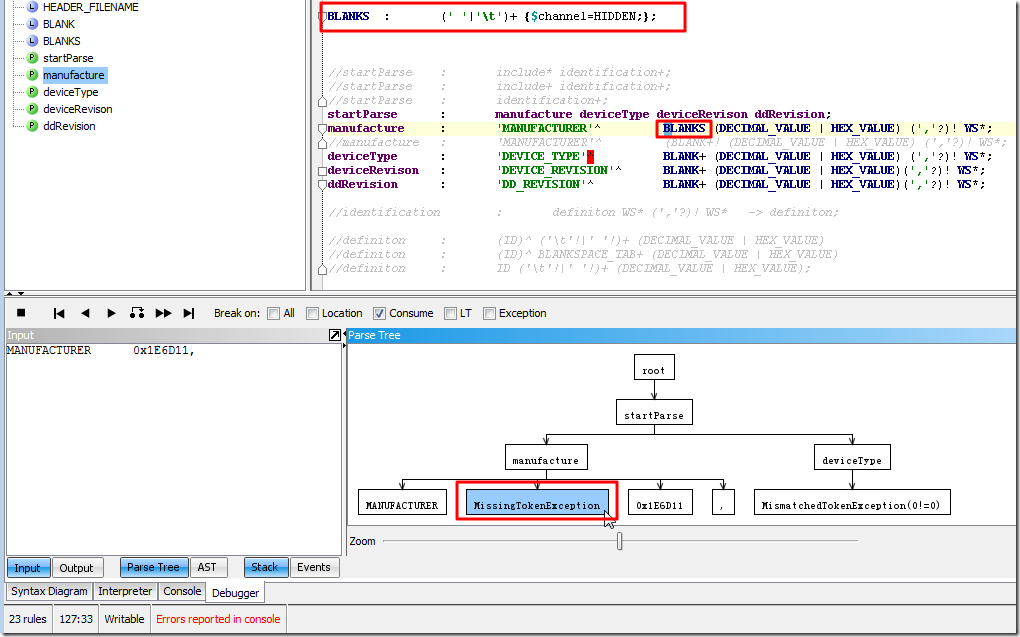This screenshot has height=637, width=1020.
Task: Step backward one event
Action: click(x=85, y=313)
